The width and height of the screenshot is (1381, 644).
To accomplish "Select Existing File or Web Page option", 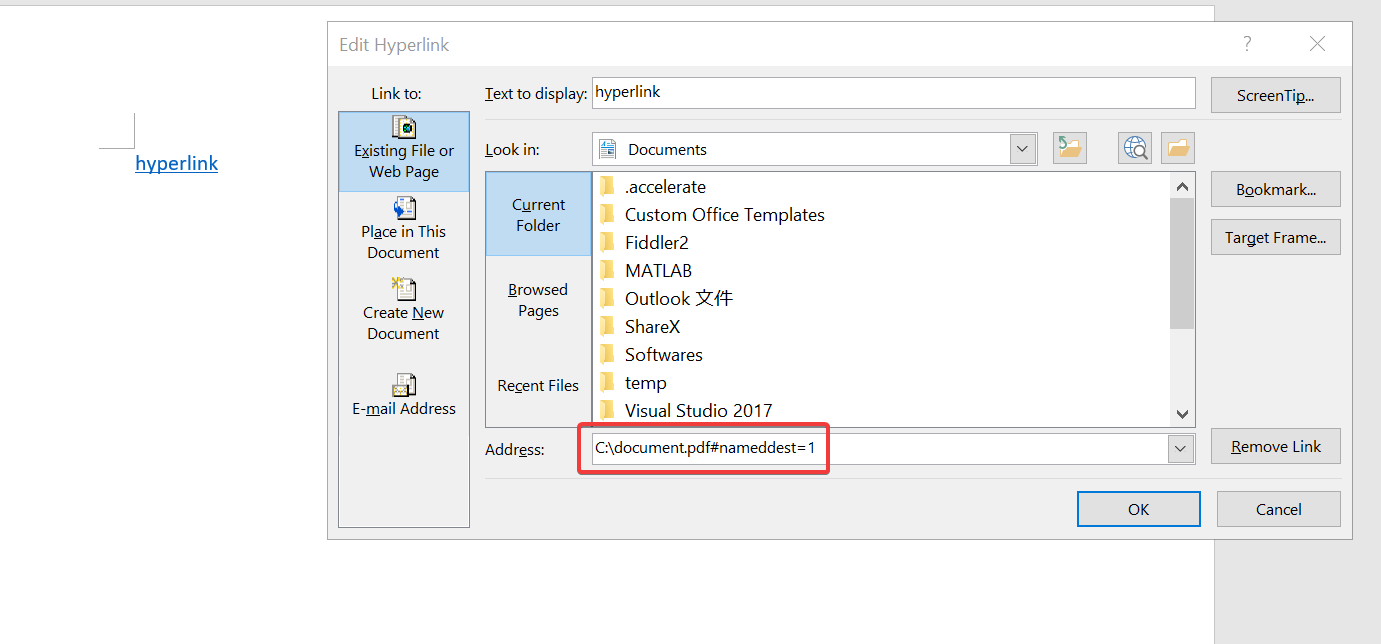I will (x=404, y=150).
